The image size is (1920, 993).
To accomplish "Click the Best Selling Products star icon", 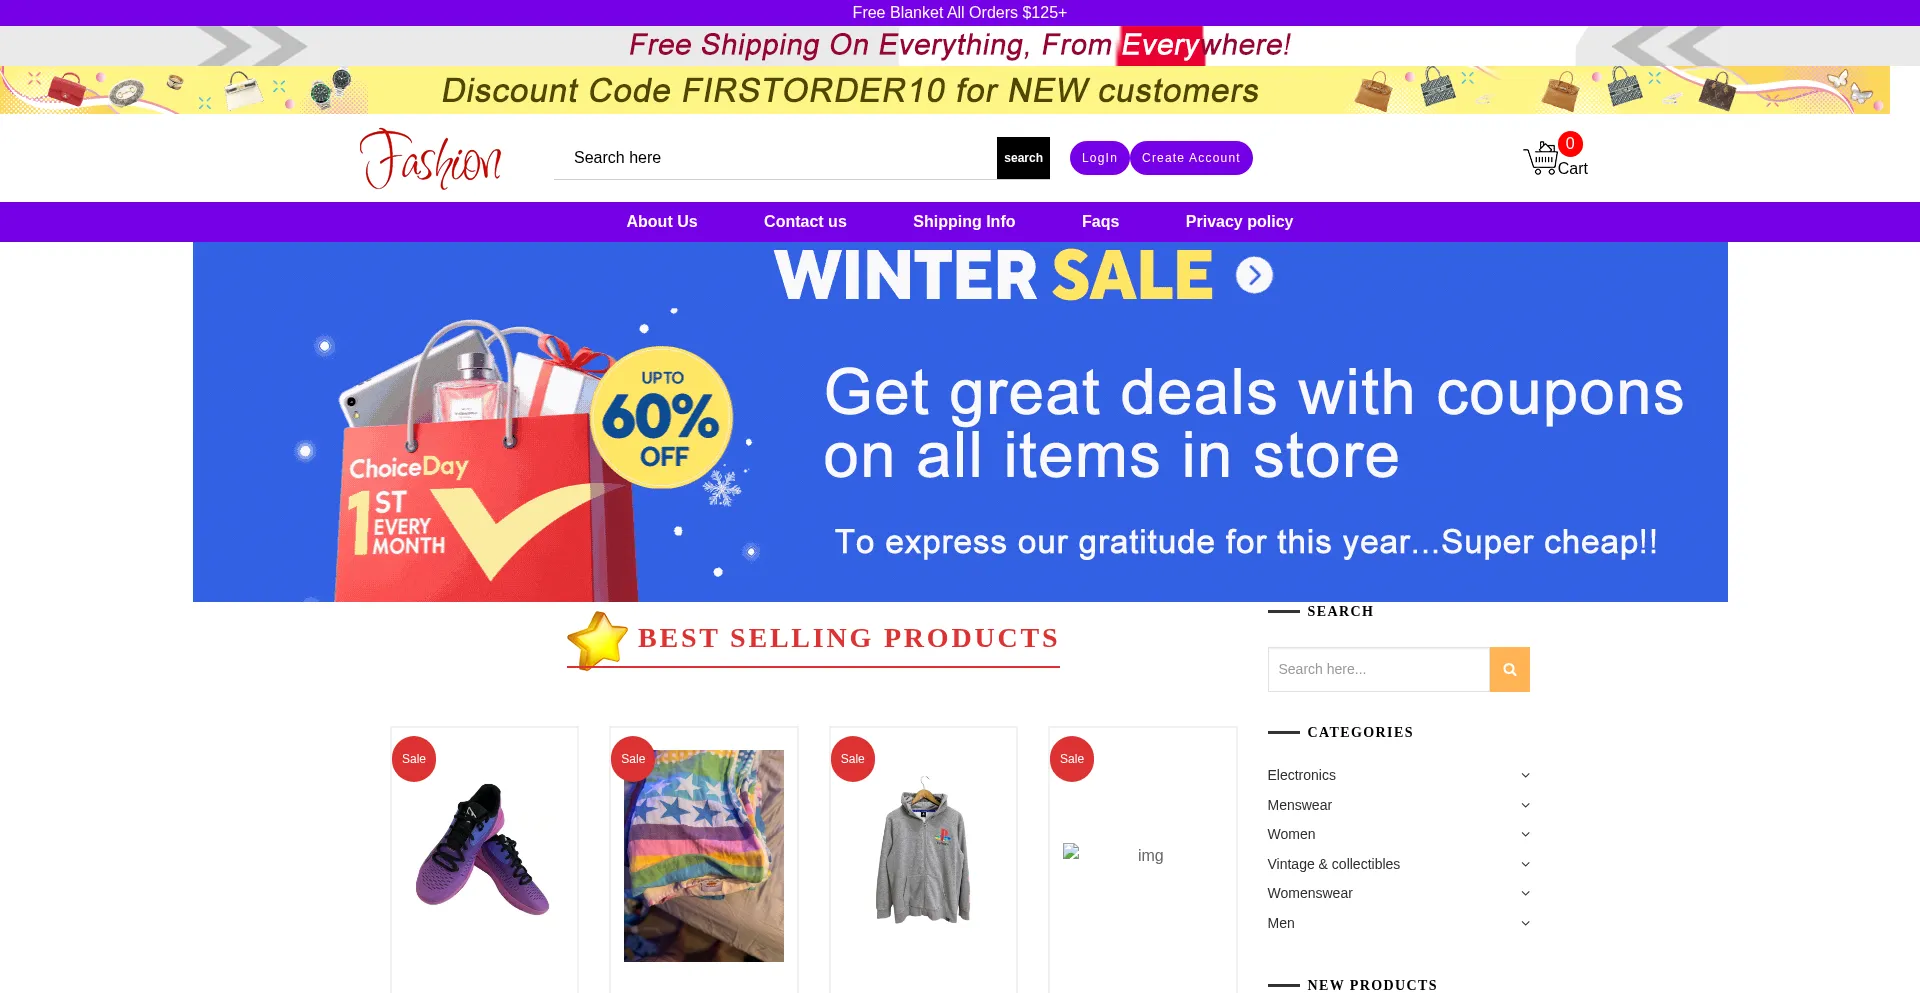I will (x=597, y=640).
